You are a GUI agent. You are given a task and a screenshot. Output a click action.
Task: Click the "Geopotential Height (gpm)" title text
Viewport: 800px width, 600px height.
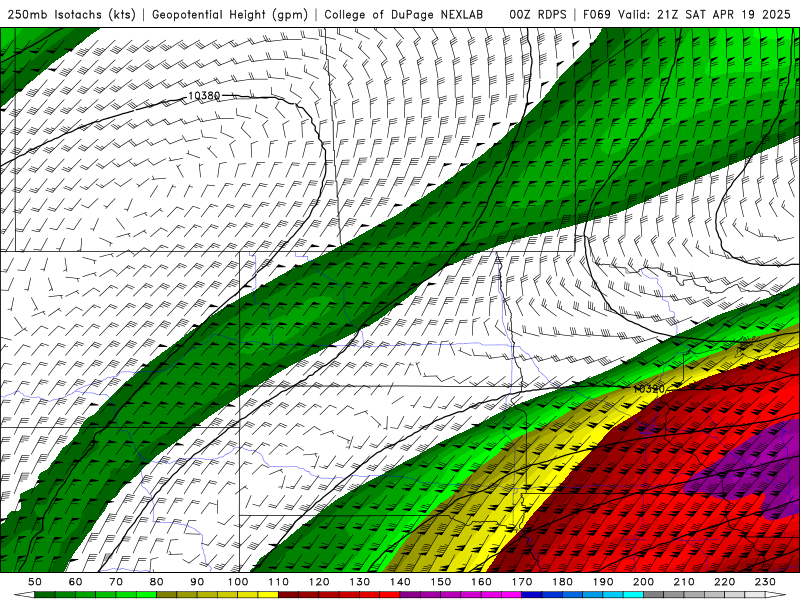(230, 15)
